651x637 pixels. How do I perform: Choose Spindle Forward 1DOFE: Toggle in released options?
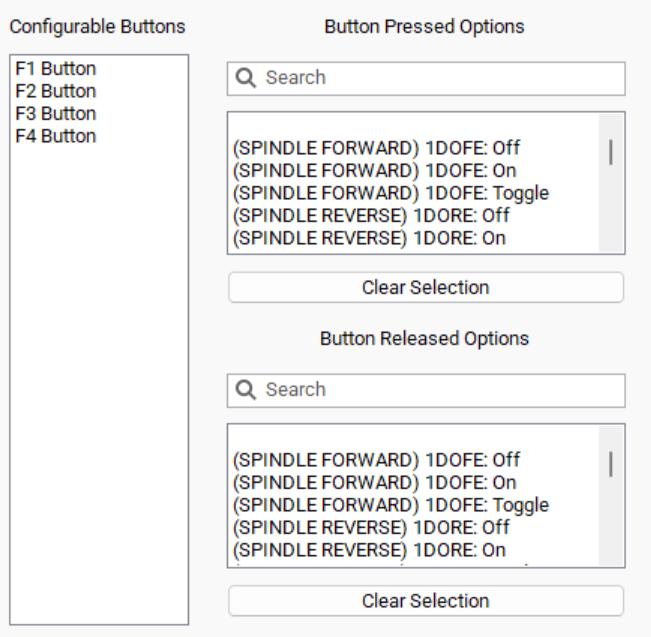[x=390, y=506]
